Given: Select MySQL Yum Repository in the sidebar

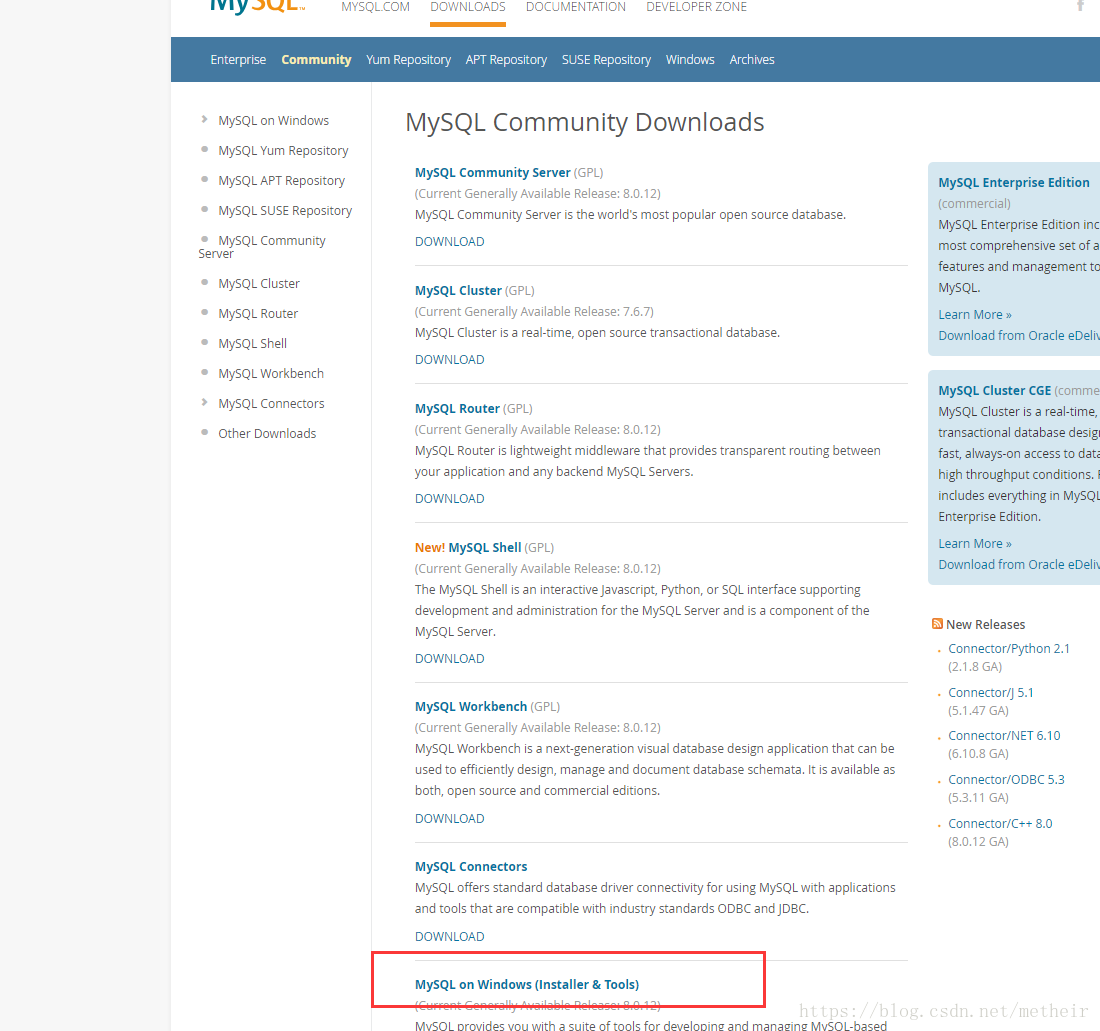Looking at the screenshot, I should pos(283,151).
